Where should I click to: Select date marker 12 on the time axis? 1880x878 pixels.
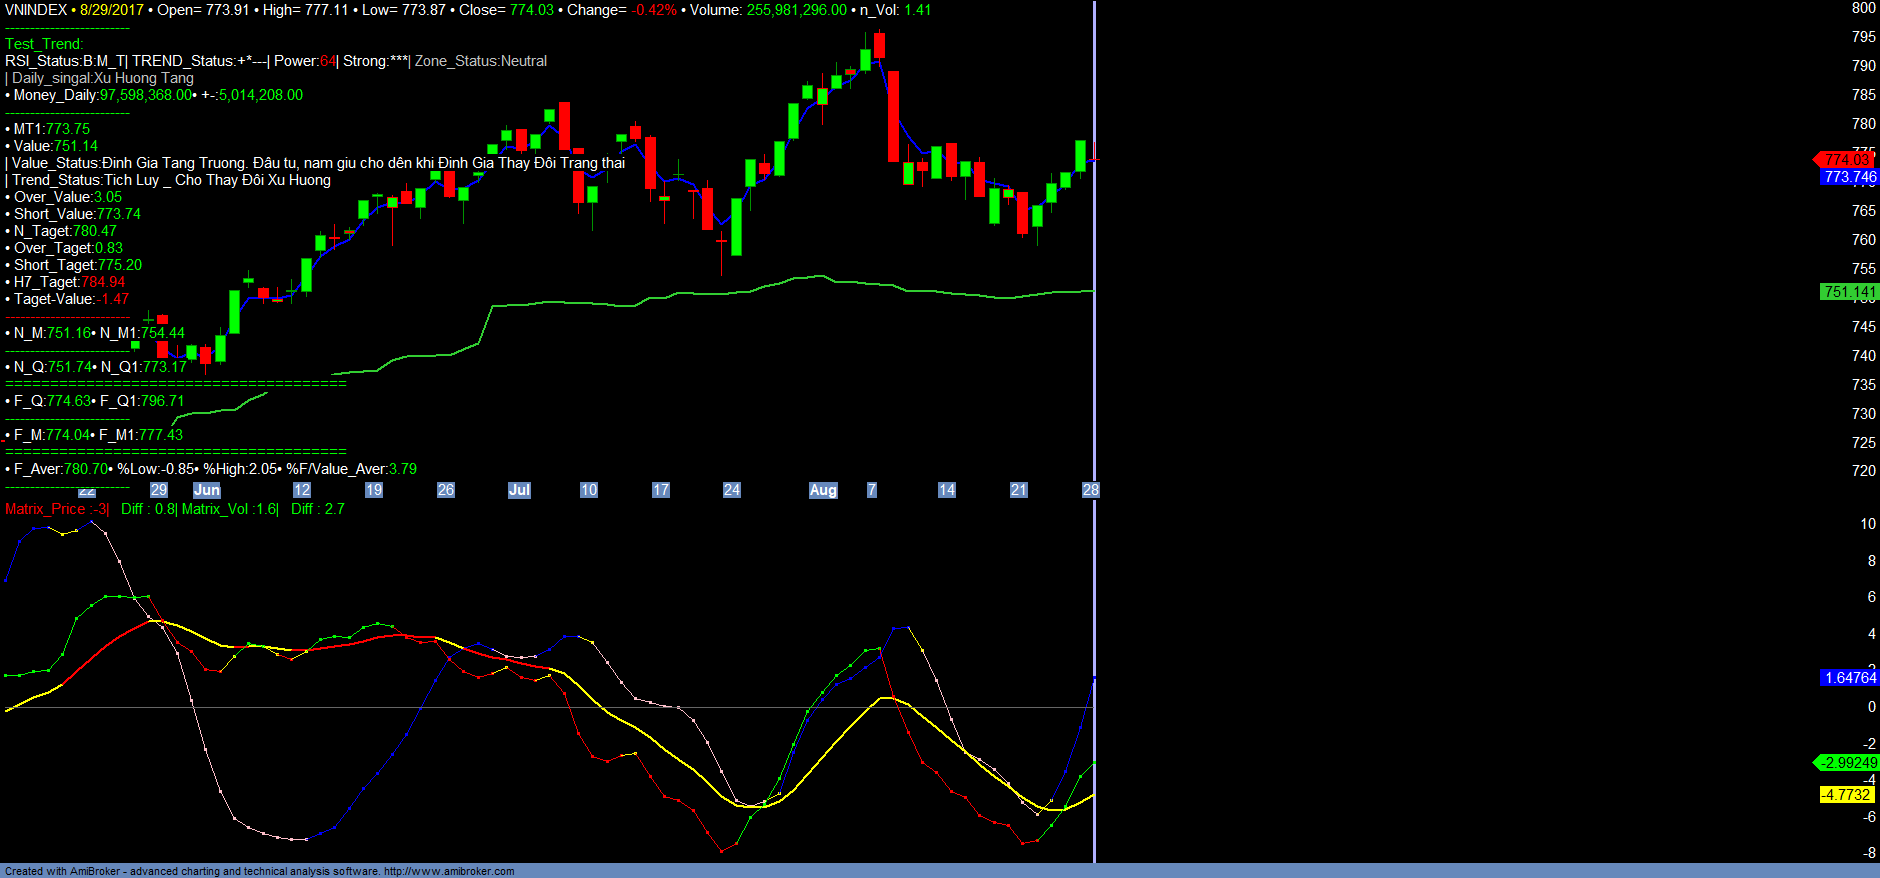point(302,490)
